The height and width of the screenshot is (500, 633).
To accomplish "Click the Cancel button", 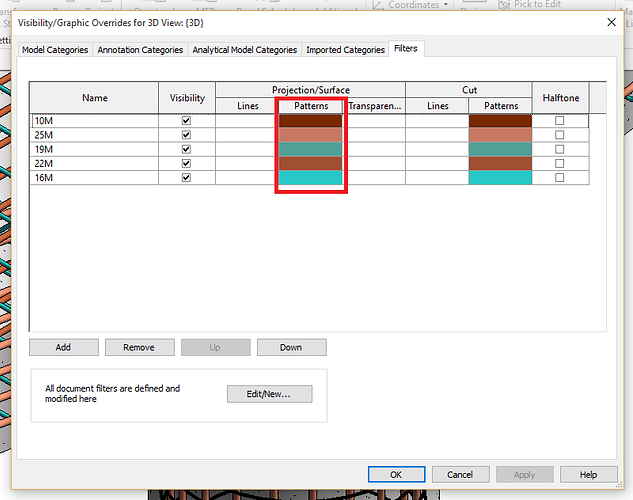I will coord(460,475).
